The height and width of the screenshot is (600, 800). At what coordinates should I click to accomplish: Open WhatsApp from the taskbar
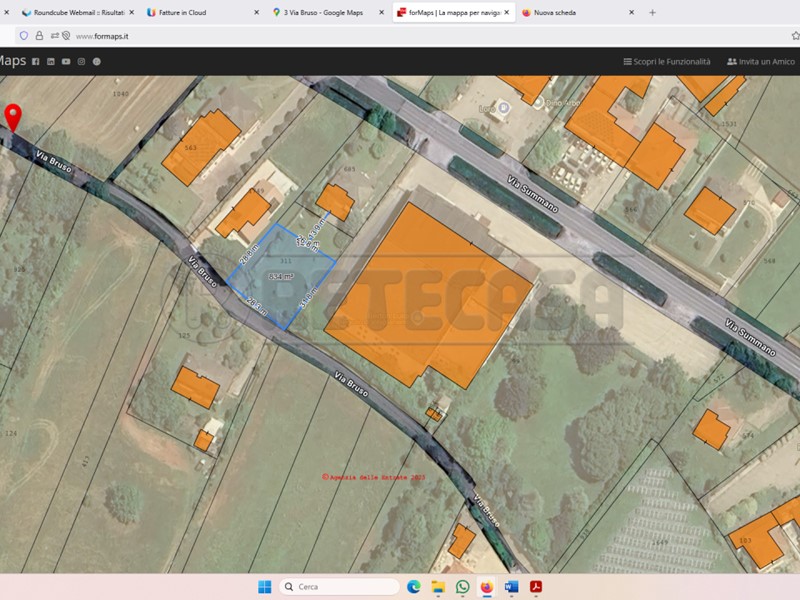click(463, 586)
